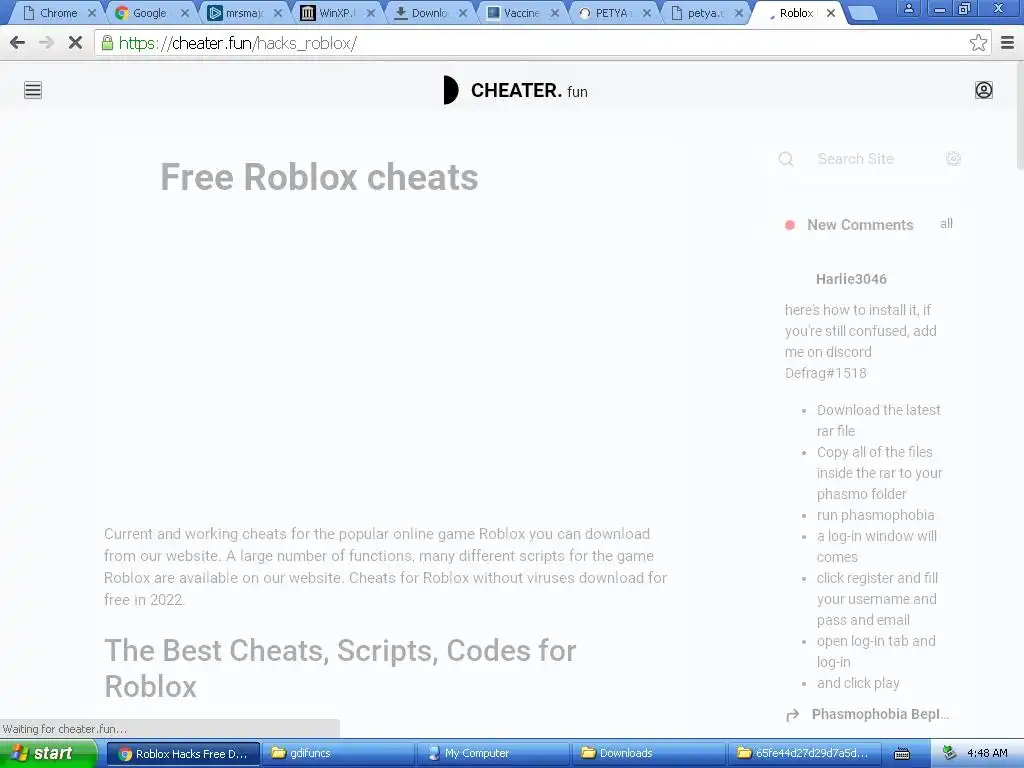Image resolution: width=1024 pixels, height=768 pixels.
Task: Open the Chrome settings menu icon
Action: point(1008,43)
